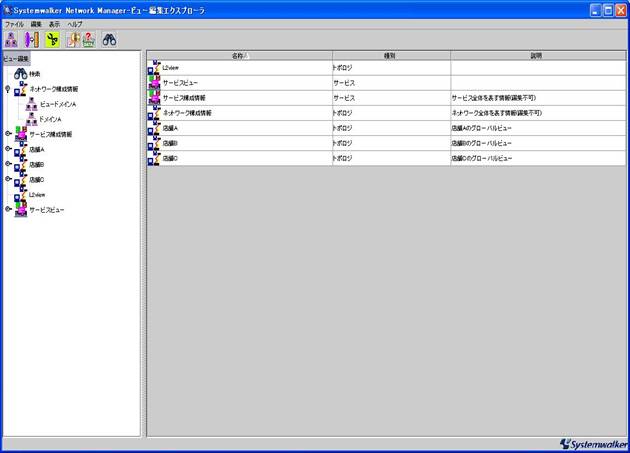The width and height of the screenshot is (630, 453).
Task: Click the ネットワーク構成情報 row icon in table
Action: (154, 113)
